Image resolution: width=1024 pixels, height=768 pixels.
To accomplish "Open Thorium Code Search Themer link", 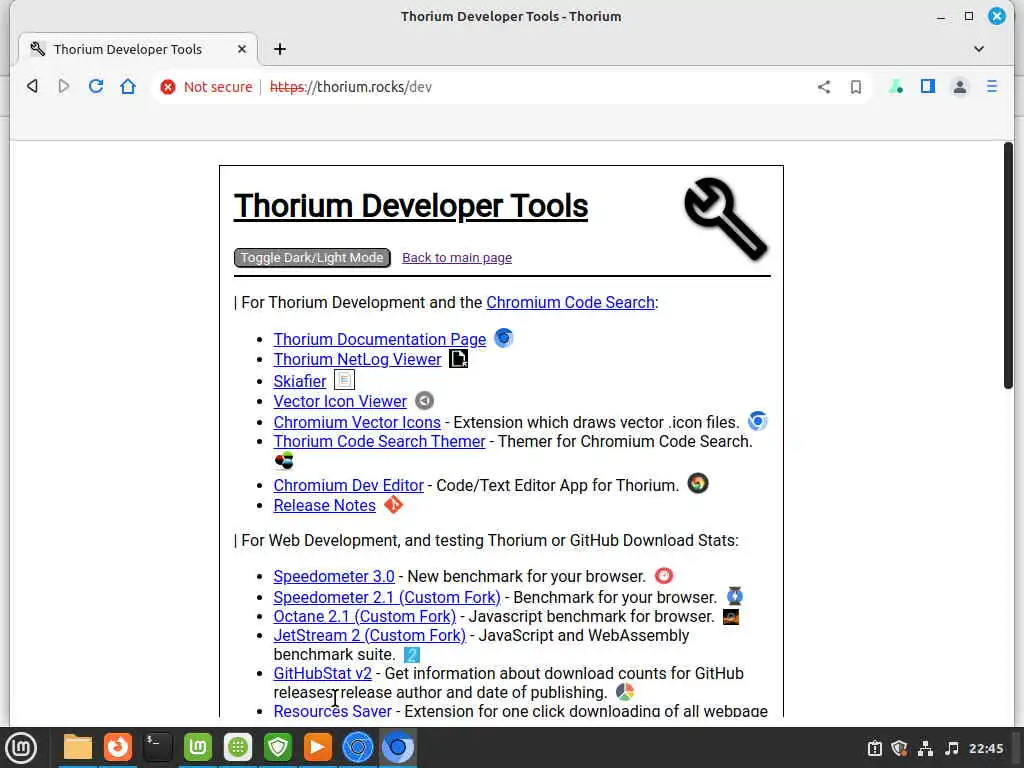I will 379,441.
